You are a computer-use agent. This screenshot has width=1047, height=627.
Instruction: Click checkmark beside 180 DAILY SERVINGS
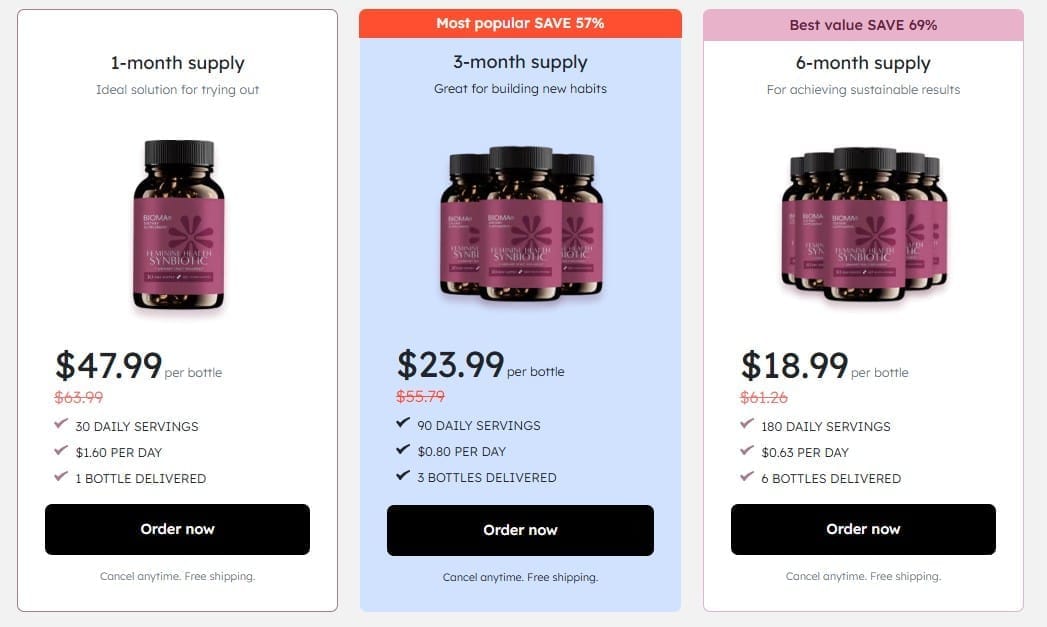747,423
